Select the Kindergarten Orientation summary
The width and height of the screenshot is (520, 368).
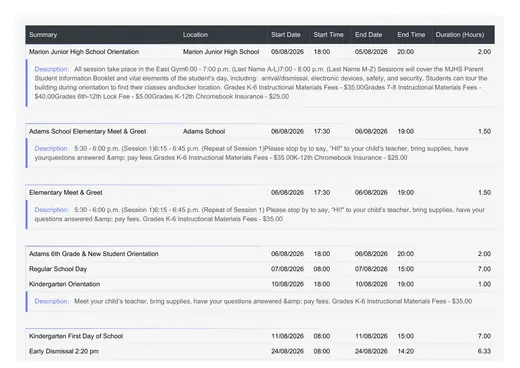click(64, 284)
